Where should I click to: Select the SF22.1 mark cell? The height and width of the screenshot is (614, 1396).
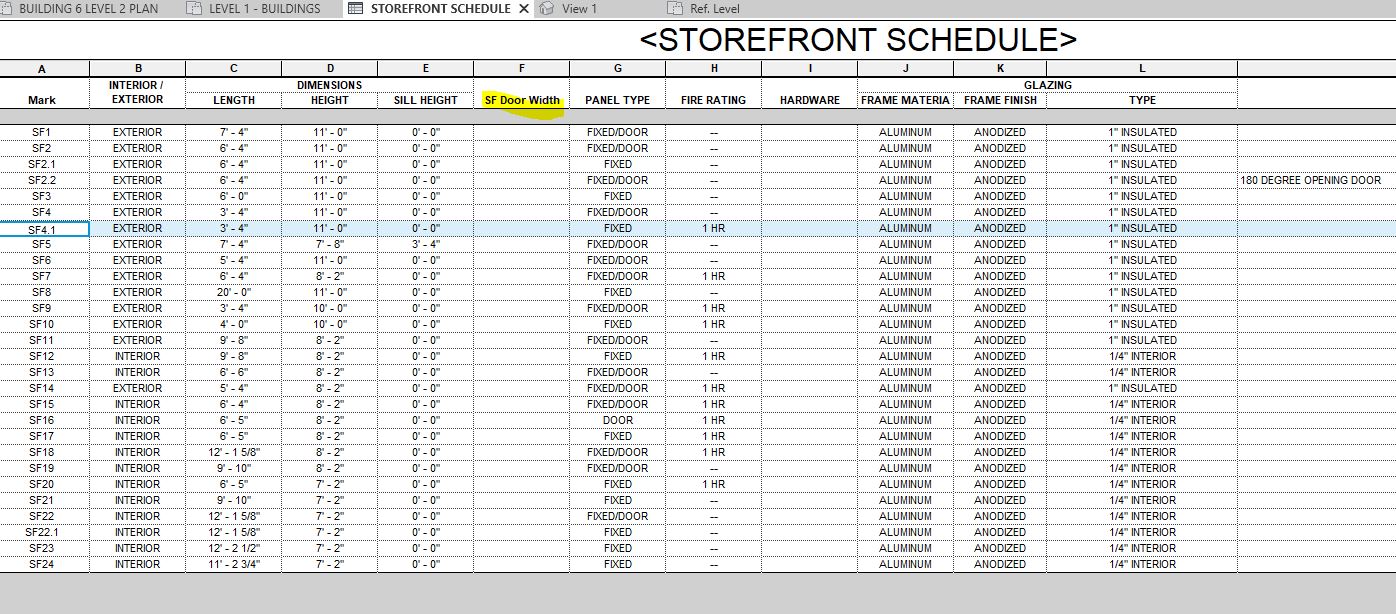click(42, 532)
